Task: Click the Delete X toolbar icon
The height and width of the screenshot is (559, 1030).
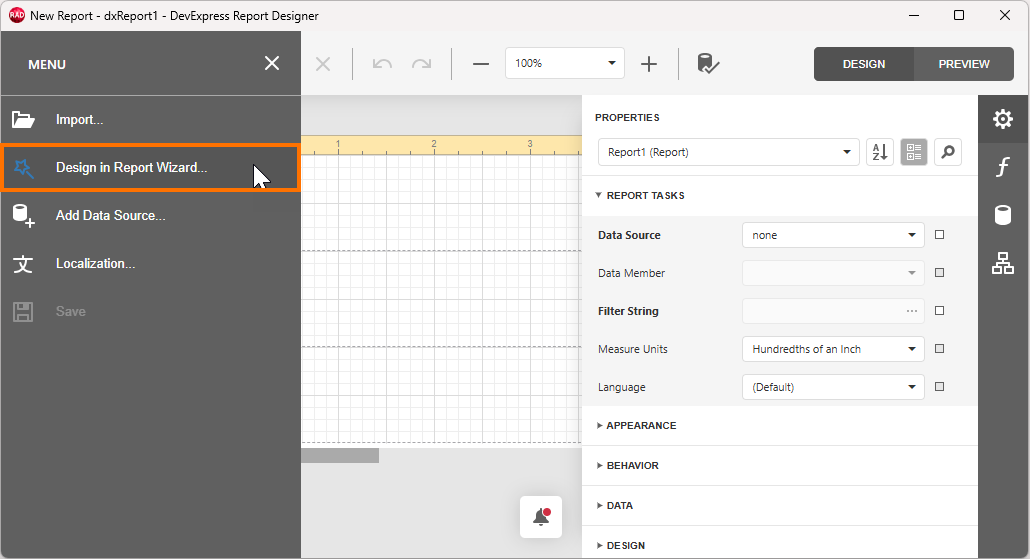Action: tap(323, 64)
